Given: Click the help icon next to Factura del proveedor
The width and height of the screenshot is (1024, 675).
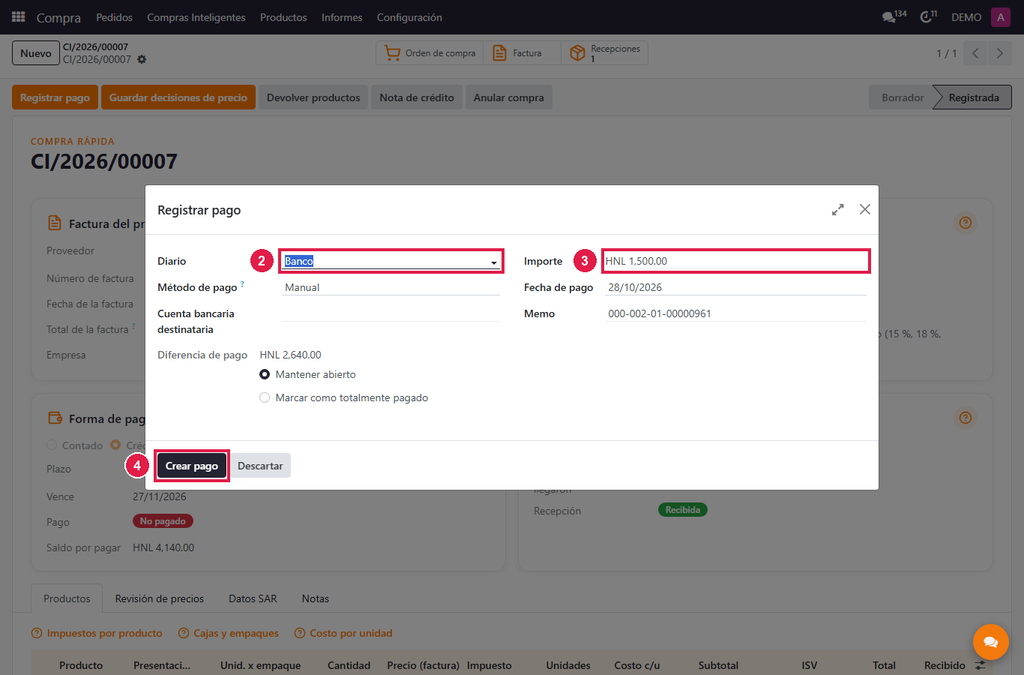Looking at the screenshot, I should point(965,223).
